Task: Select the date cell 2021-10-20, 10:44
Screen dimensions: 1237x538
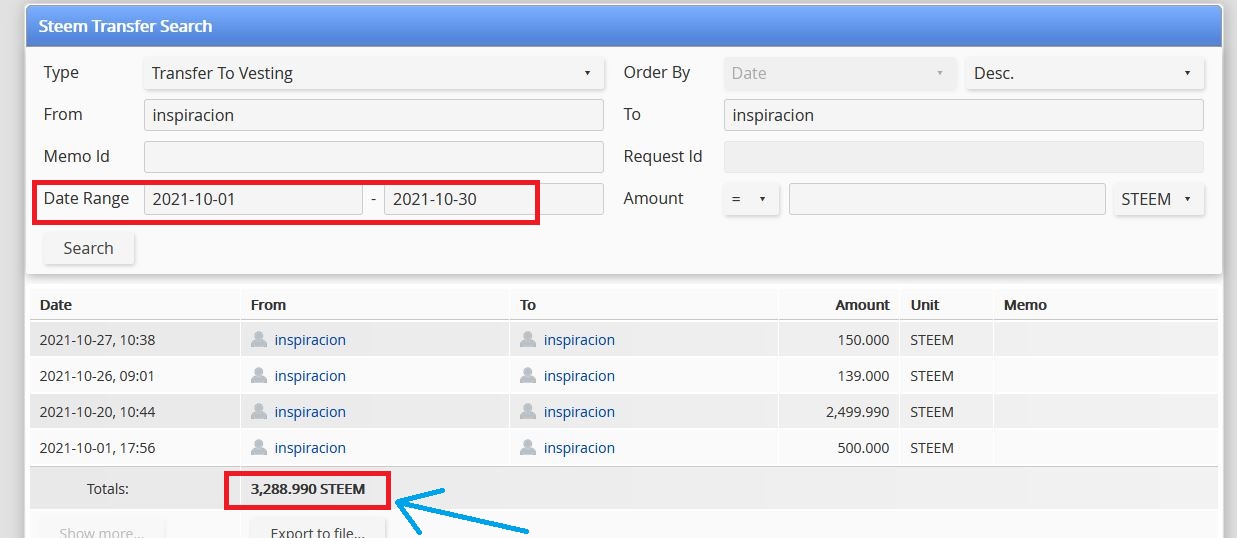Action: tap(97, 412)
